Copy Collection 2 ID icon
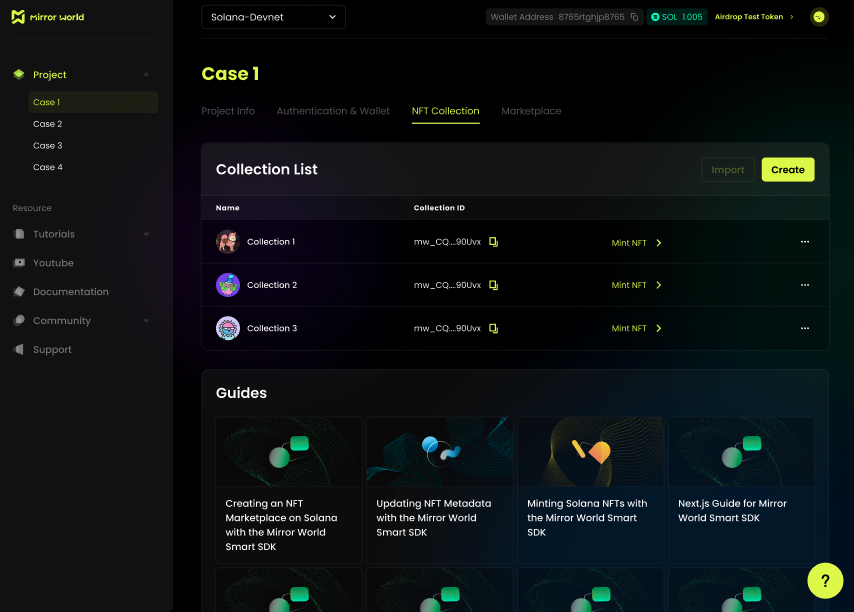Image resolution: width=854 pixels, height=612 pixels. pos(493,285)
